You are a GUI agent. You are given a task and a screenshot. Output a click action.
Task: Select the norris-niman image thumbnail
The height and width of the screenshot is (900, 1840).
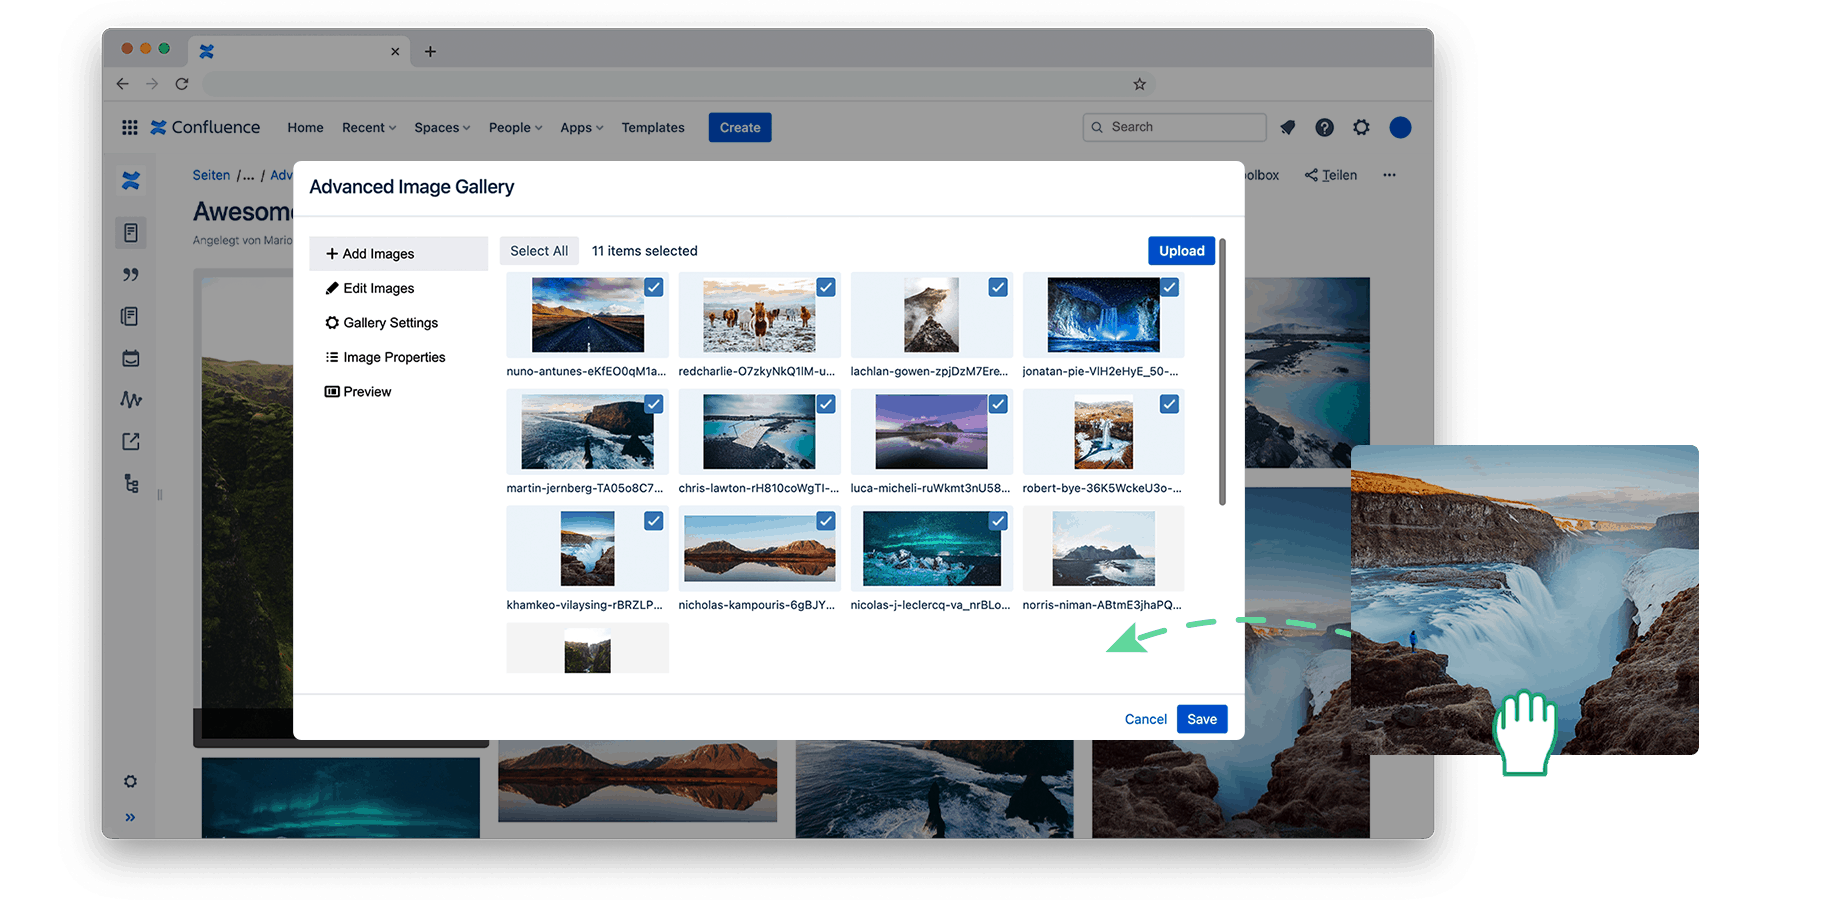[1103, 549]
